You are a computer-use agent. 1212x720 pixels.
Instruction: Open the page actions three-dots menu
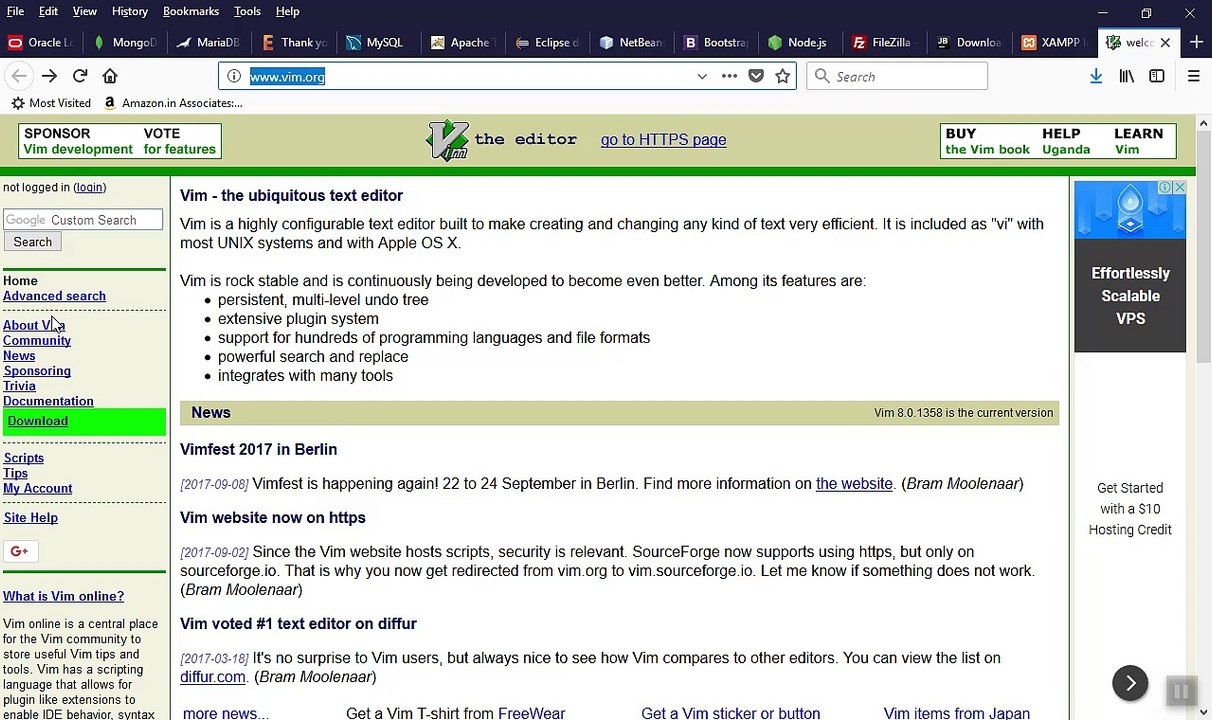tap(729, 76)
